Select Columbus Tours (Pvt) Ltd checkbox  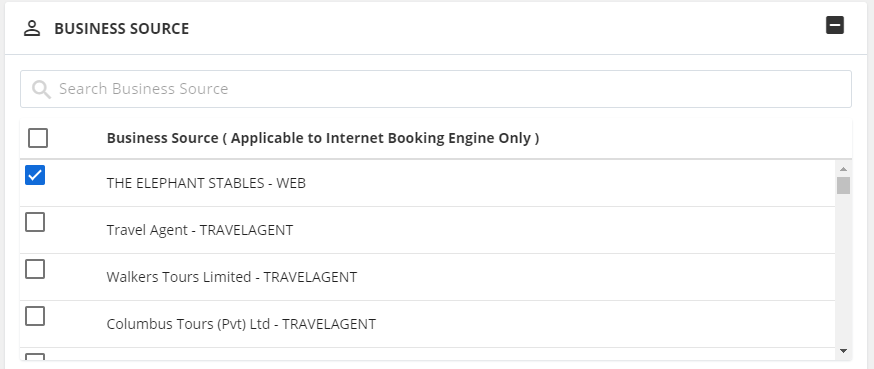(35, 316)
